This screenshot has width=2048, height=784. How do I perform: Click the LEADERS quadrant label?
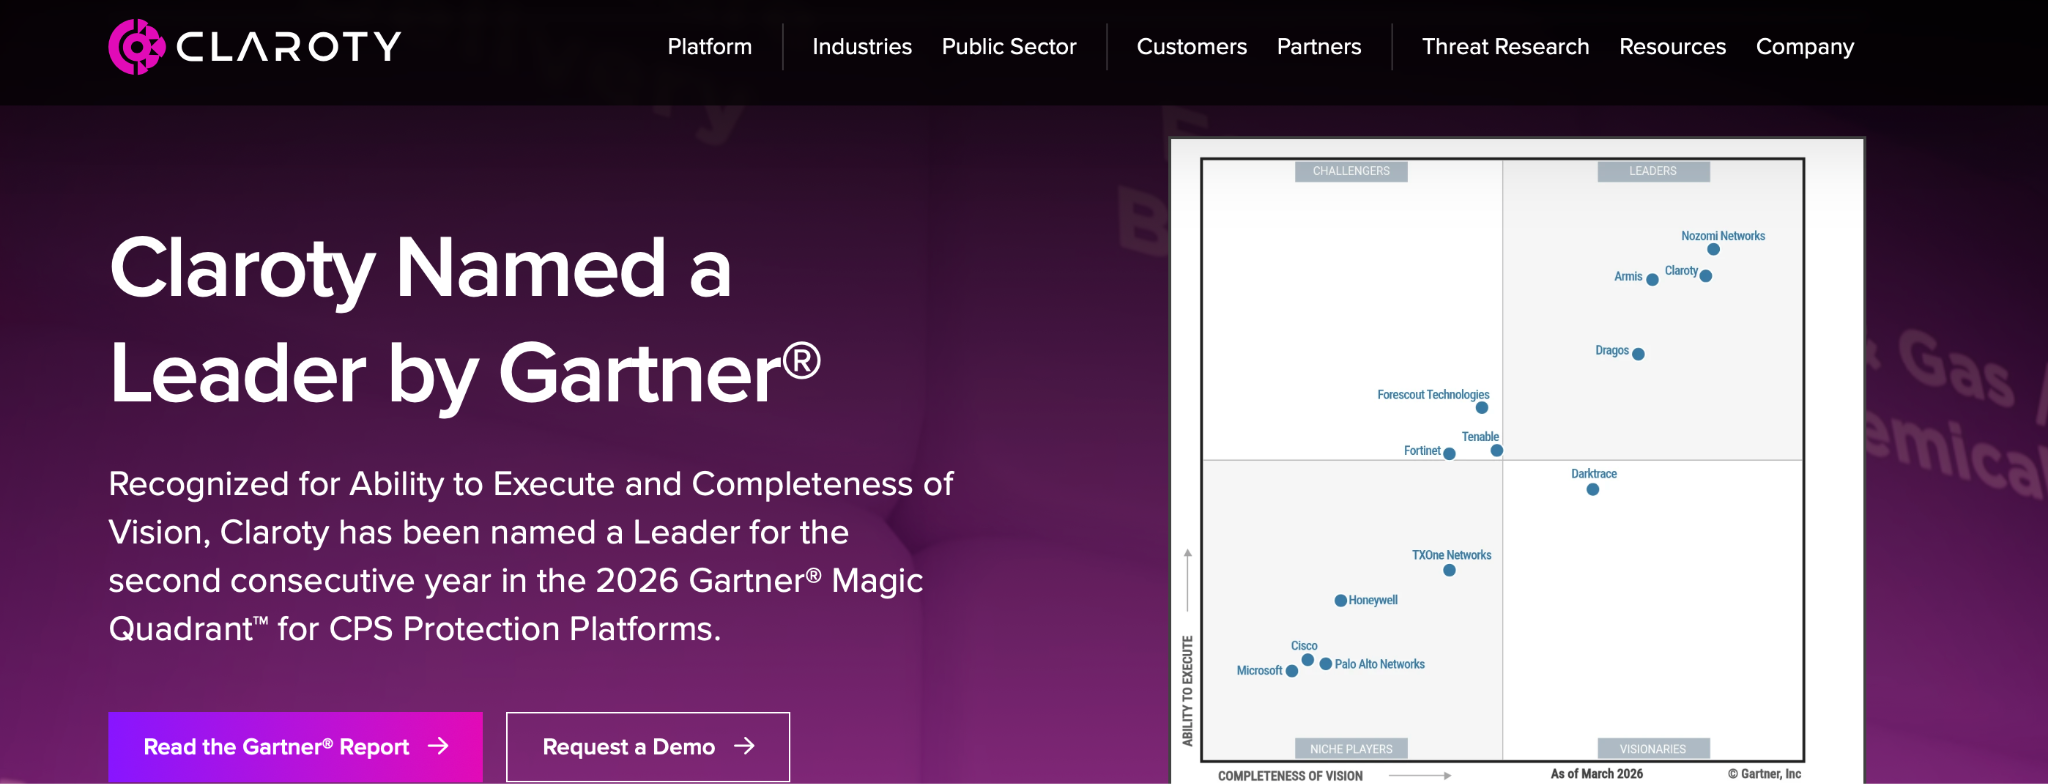click(1653, 171)
